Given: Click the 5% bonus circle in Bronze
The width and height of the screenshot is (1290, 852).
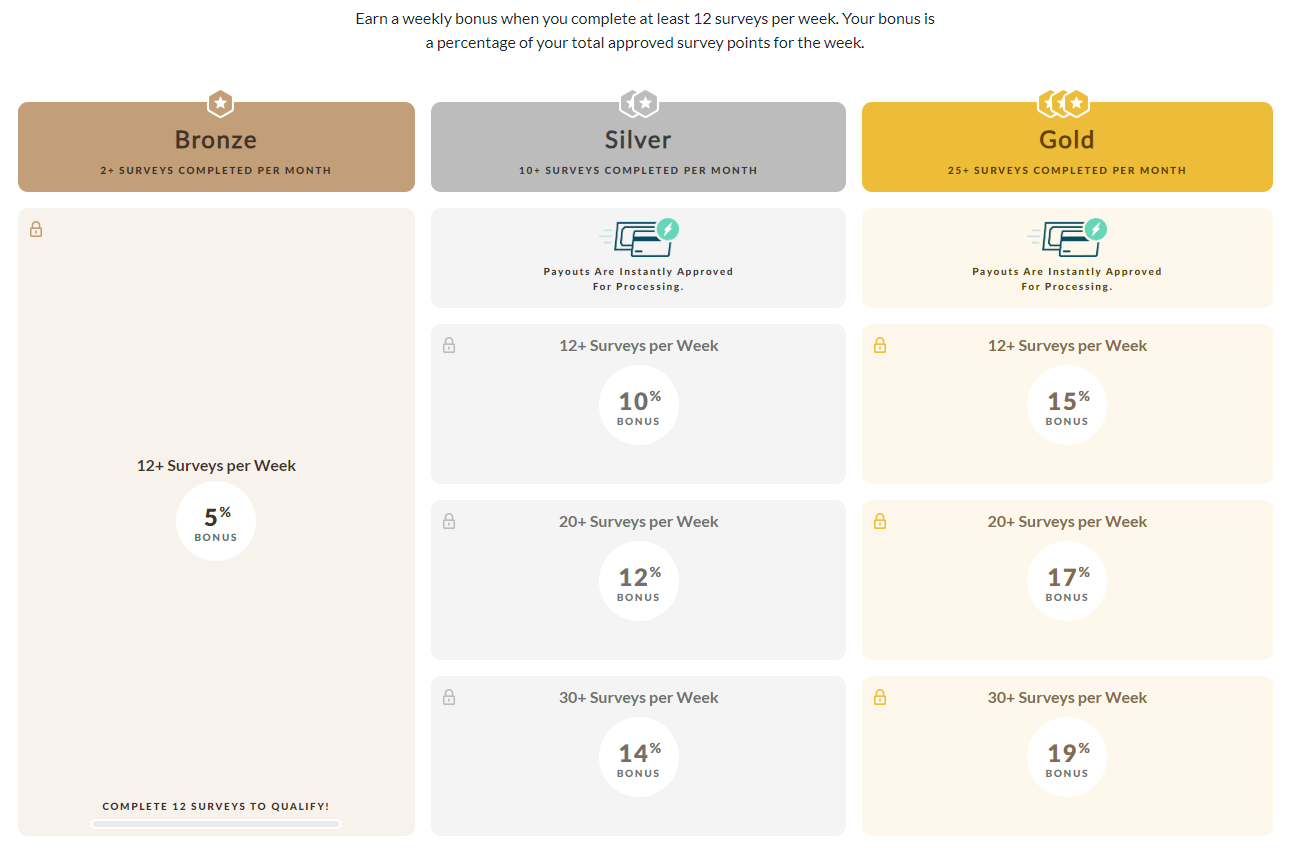Looking at the screenshot, I should (x=216, y=520).
